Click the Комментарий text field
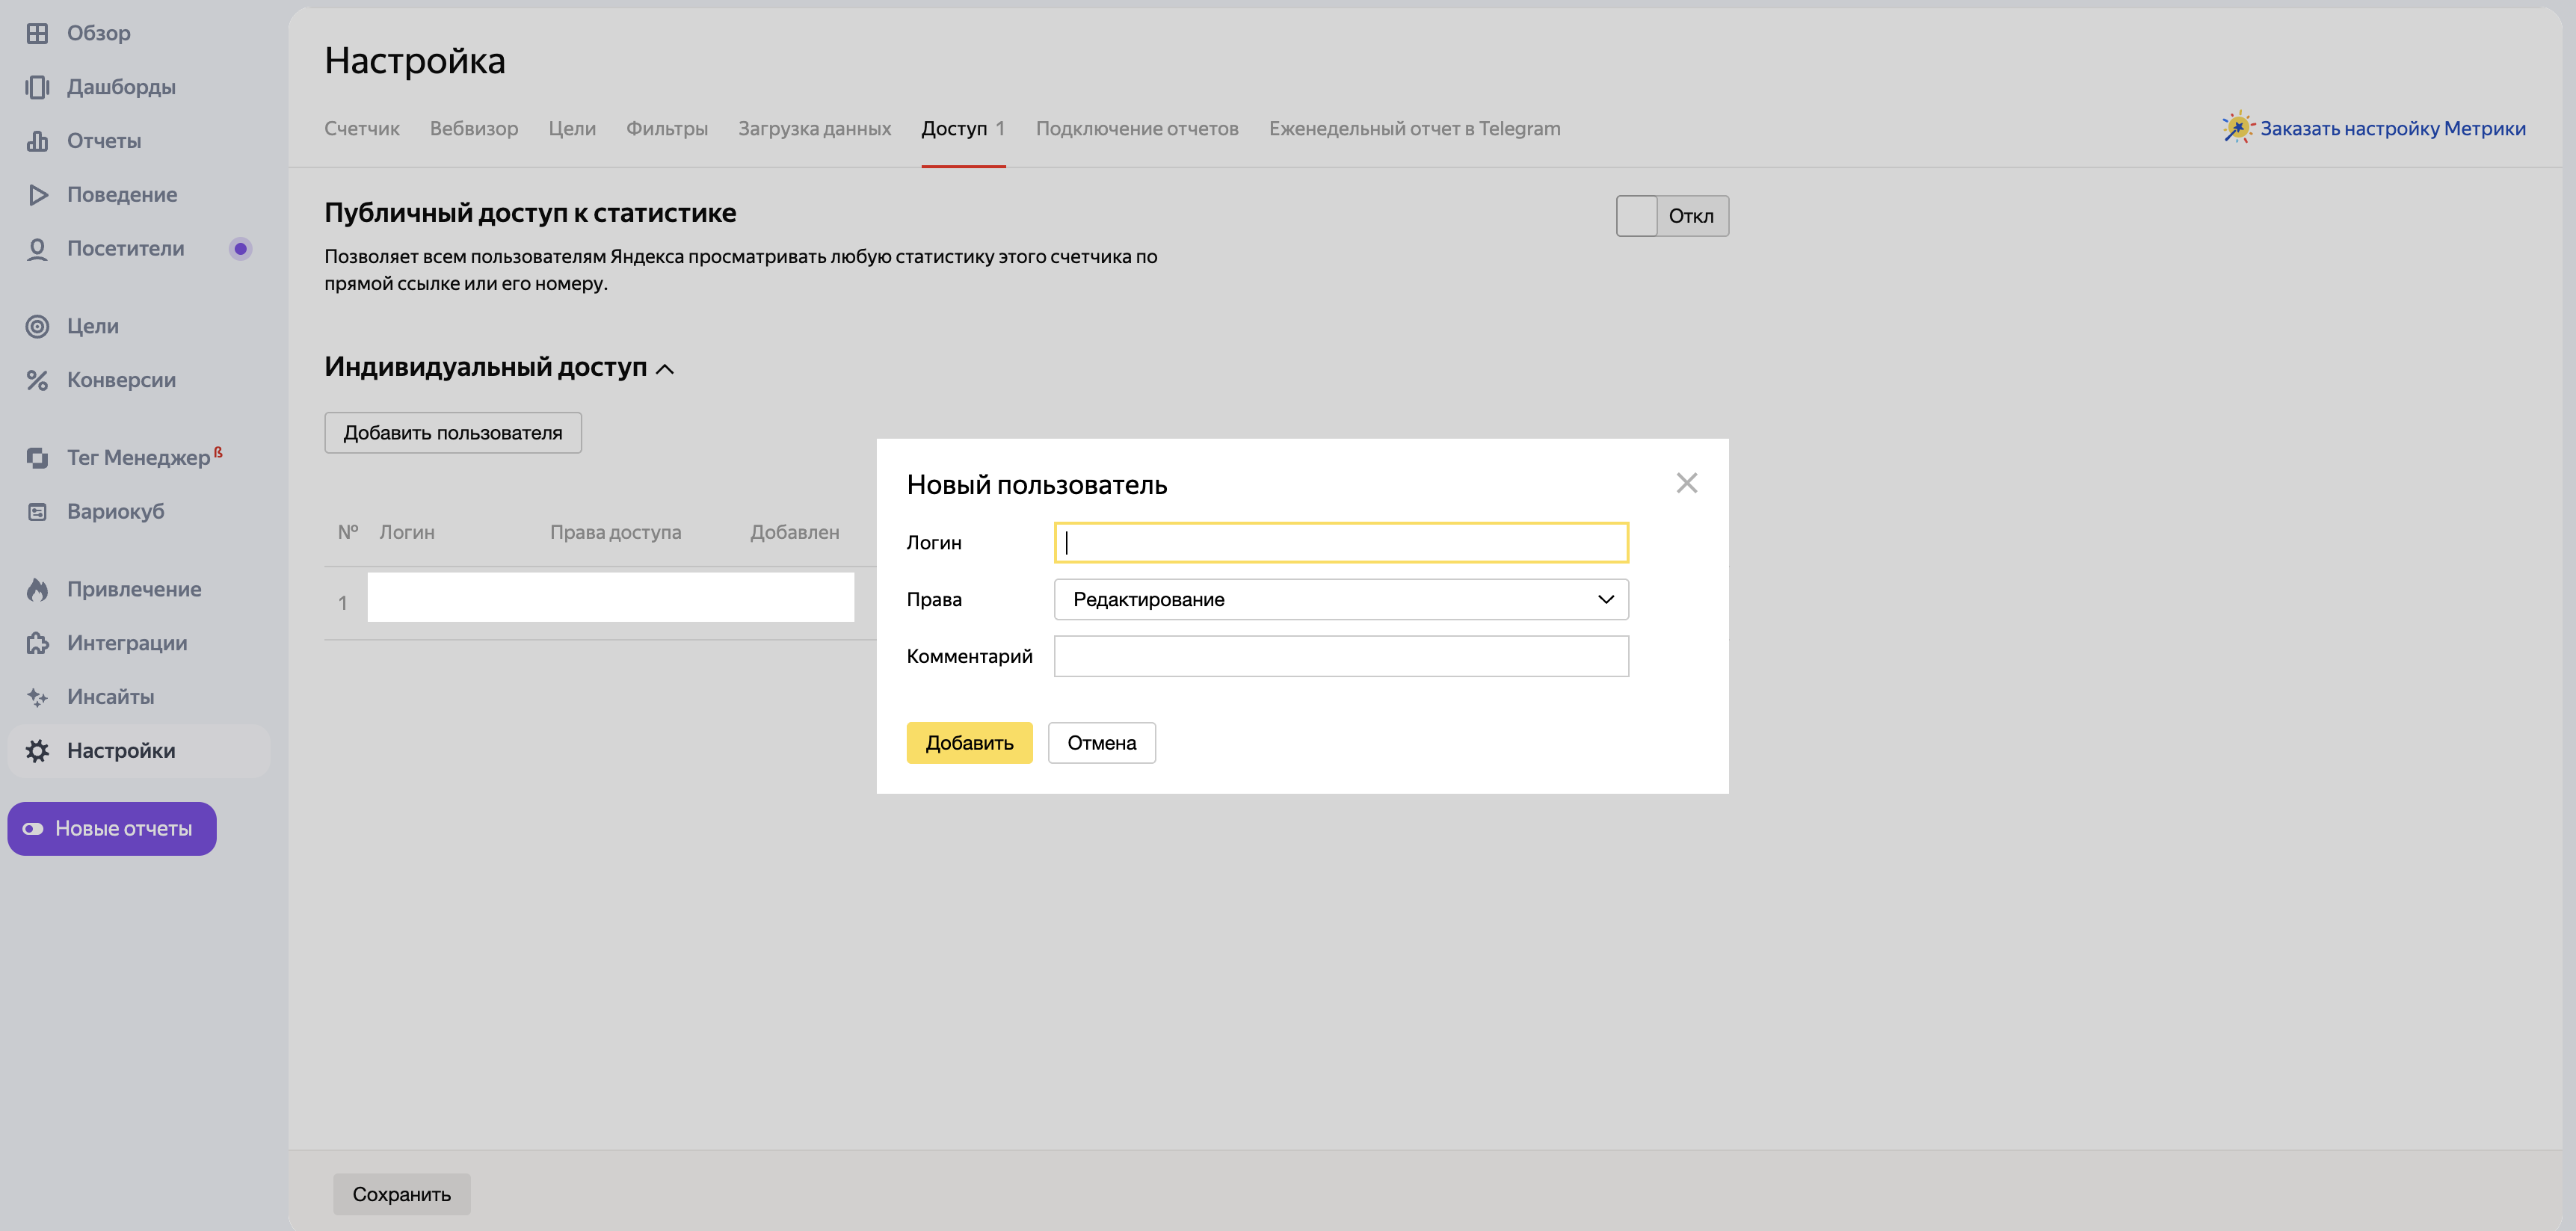Screen dimensions: 2576x1231 click(1340, 656)
